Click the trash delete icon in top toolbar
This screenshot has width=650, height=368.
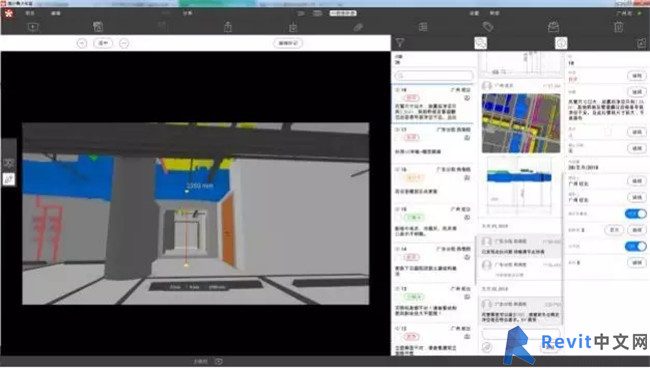tap(618, 27)
